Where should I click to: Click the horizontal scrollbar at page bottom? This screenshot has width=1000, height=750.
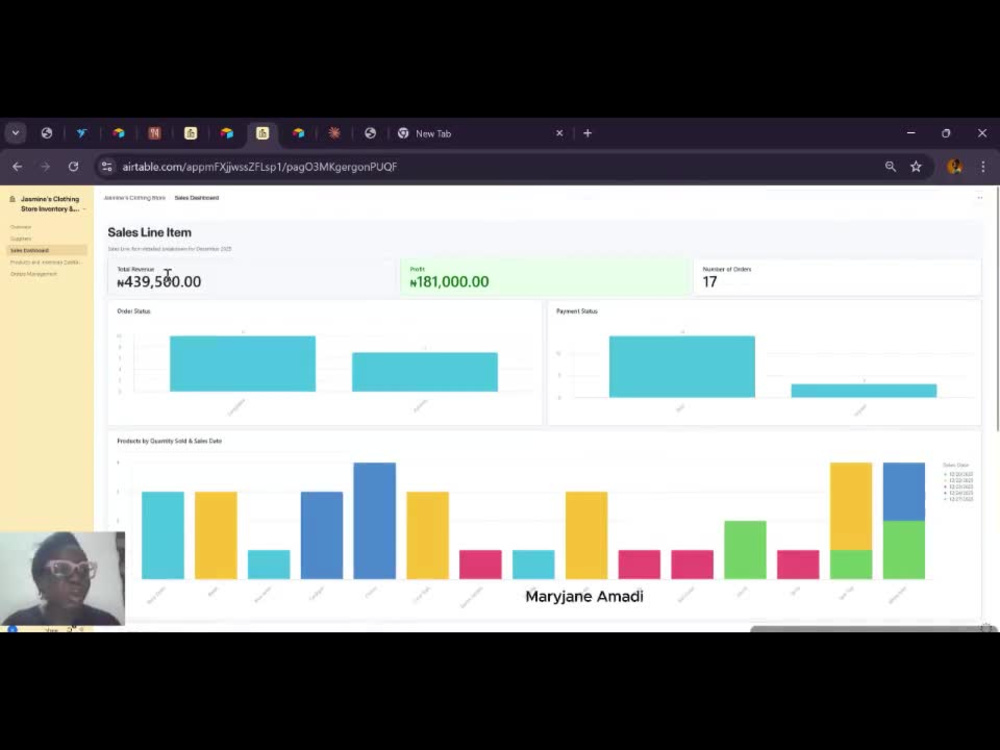point(872,629)
